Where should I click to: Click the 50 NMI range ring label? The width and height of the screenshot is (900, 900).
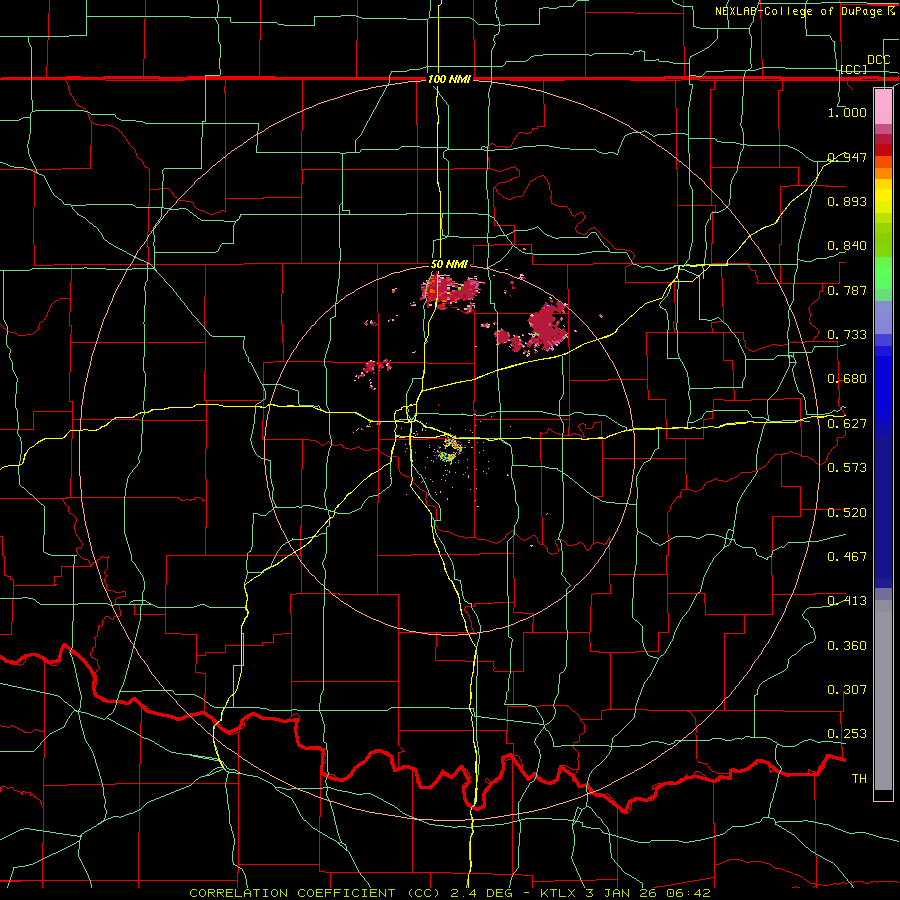449,265
